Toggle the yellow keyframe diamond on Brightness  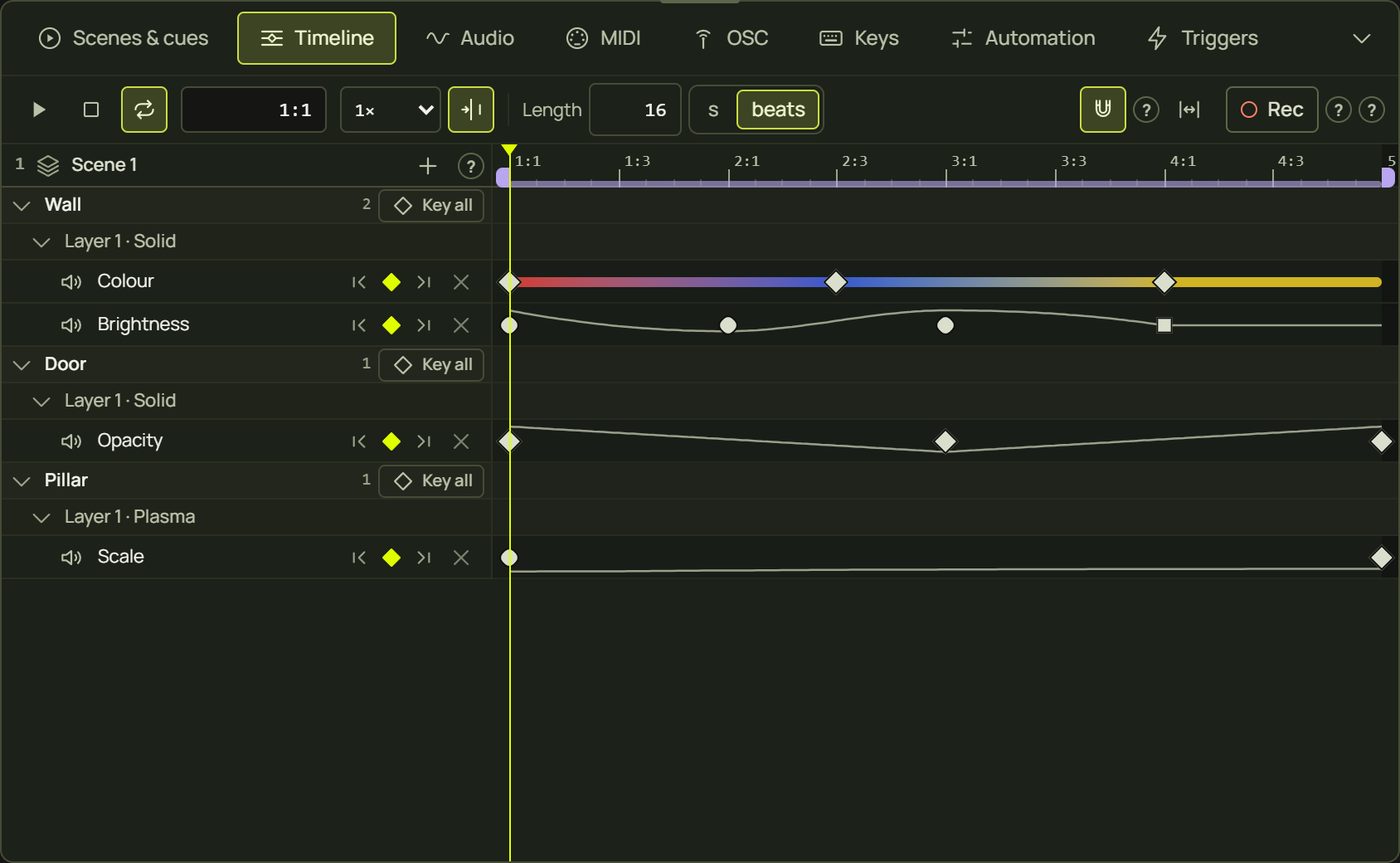[391, 325]
